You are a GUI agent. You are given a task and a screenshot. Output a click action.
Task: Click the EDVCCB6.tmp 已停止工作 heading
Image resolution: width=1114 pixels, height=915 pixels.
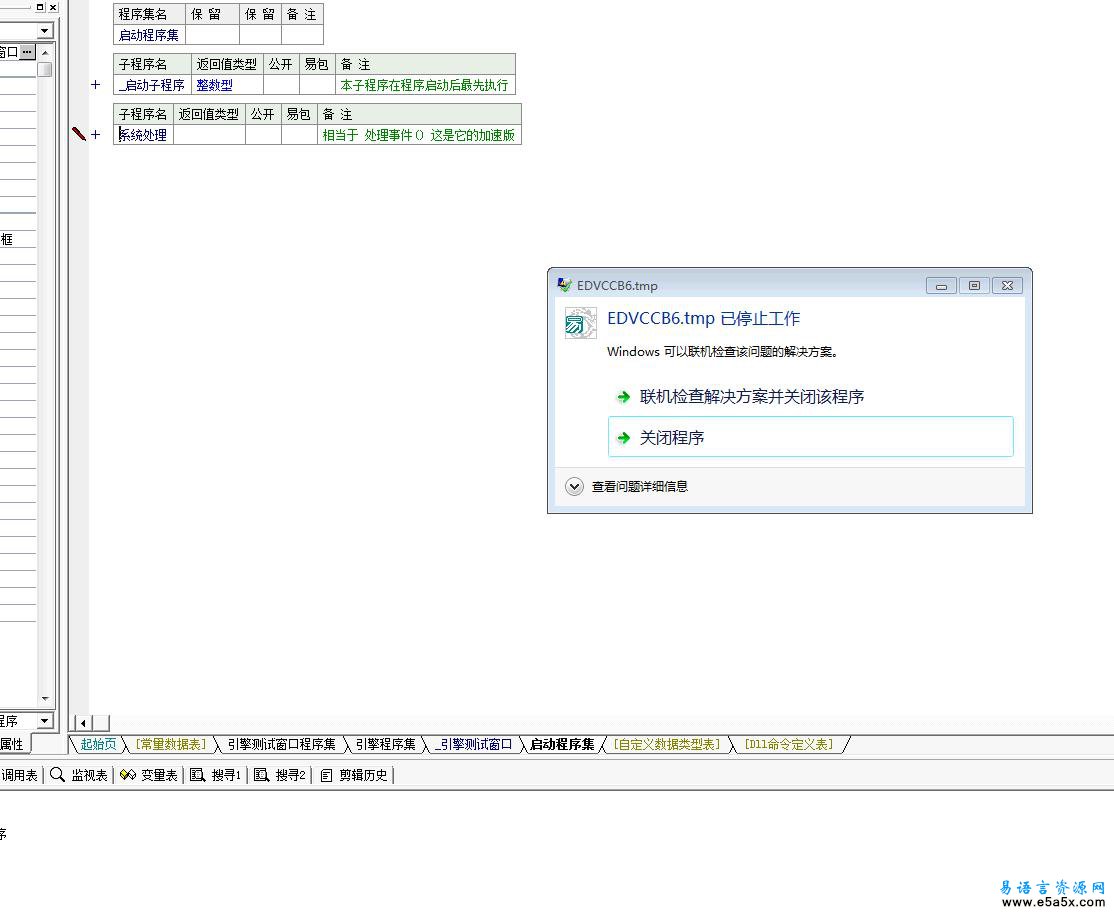point(703,318)
